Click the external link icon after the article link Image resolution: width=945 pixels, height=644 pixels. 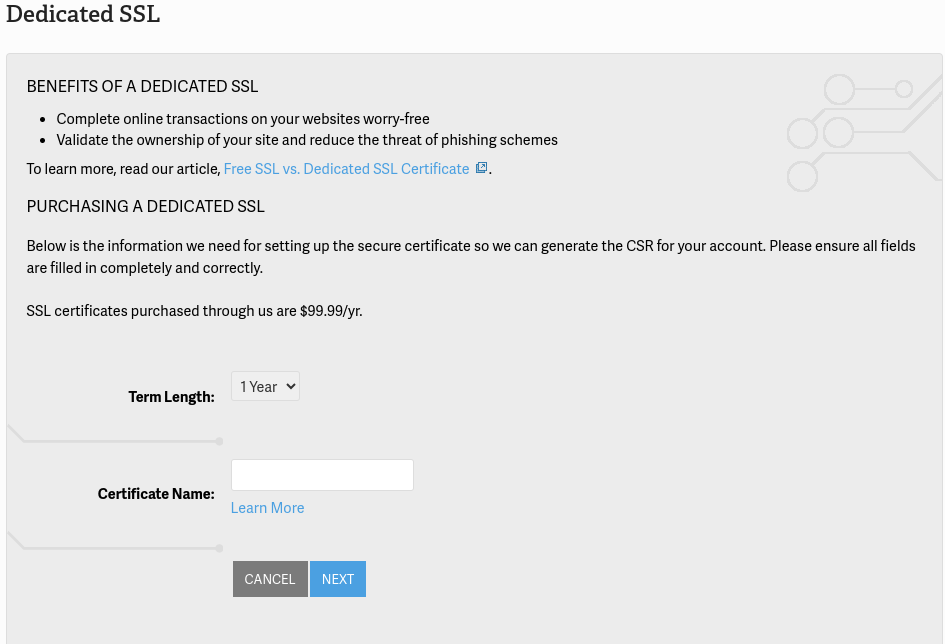[481, 168]
